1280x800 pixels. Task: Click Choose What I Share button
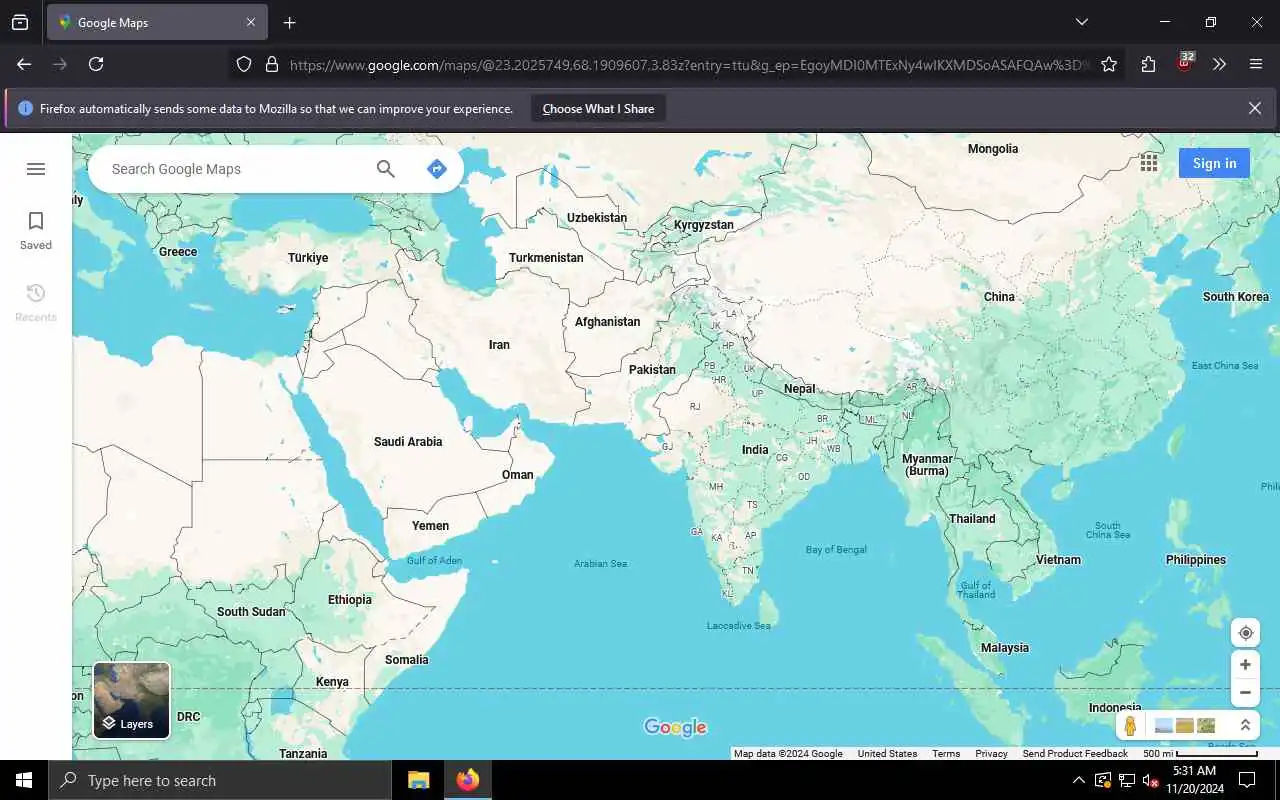tap(598, 109)
